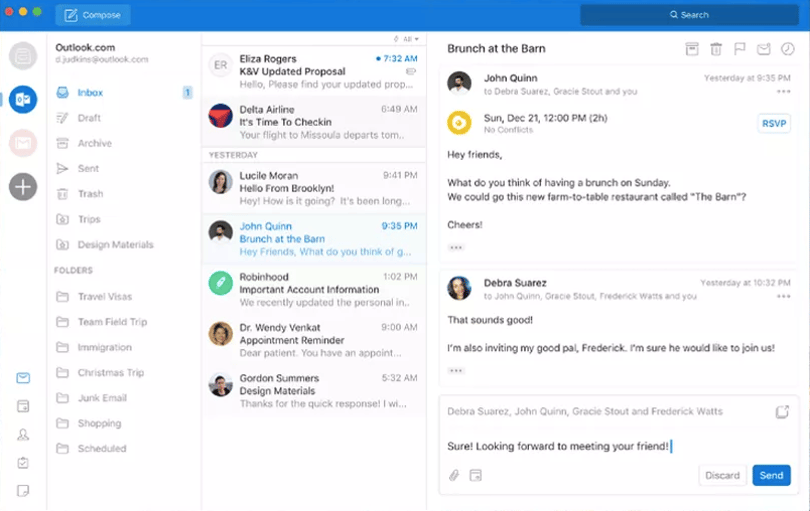
Task: Pop out the reply composer window
Action: (x=782, y=412)
